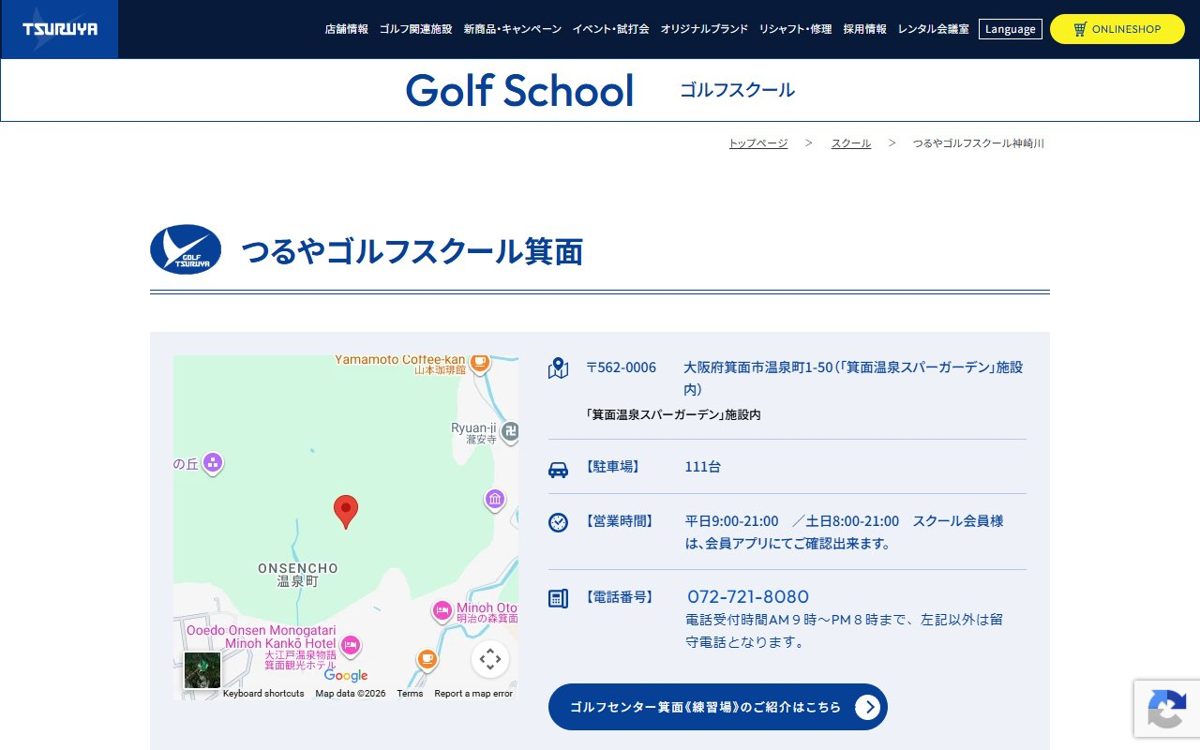Click Minoh Oto hotel marker on map
The image size is (1200, 750).
coord(442,610)
